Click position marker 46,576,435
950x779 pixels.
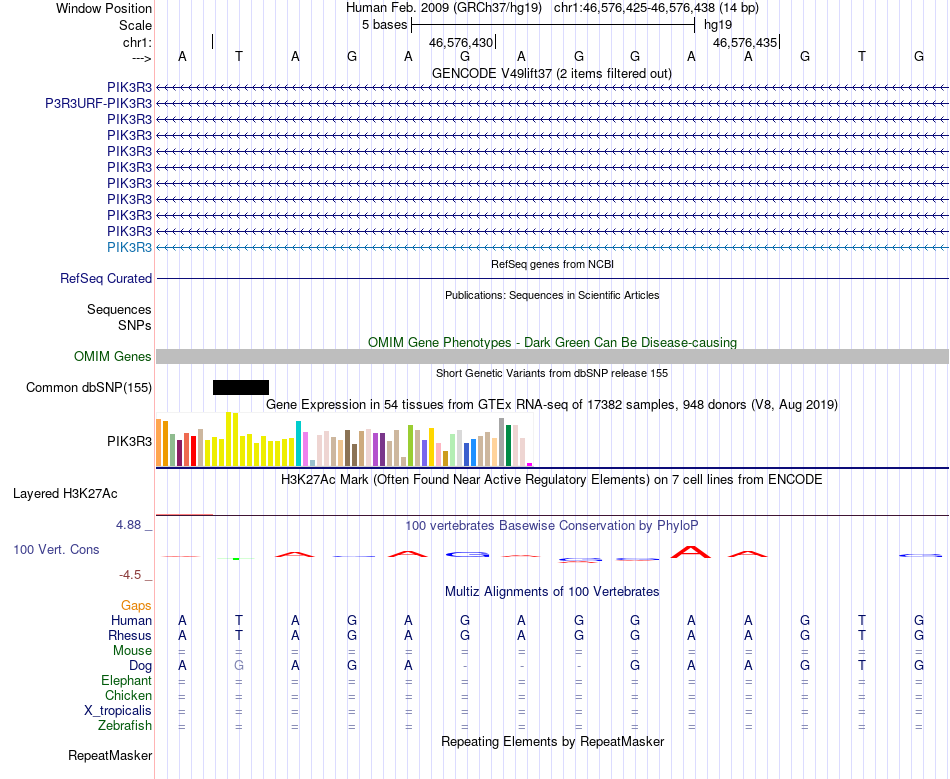pos(745,42)
